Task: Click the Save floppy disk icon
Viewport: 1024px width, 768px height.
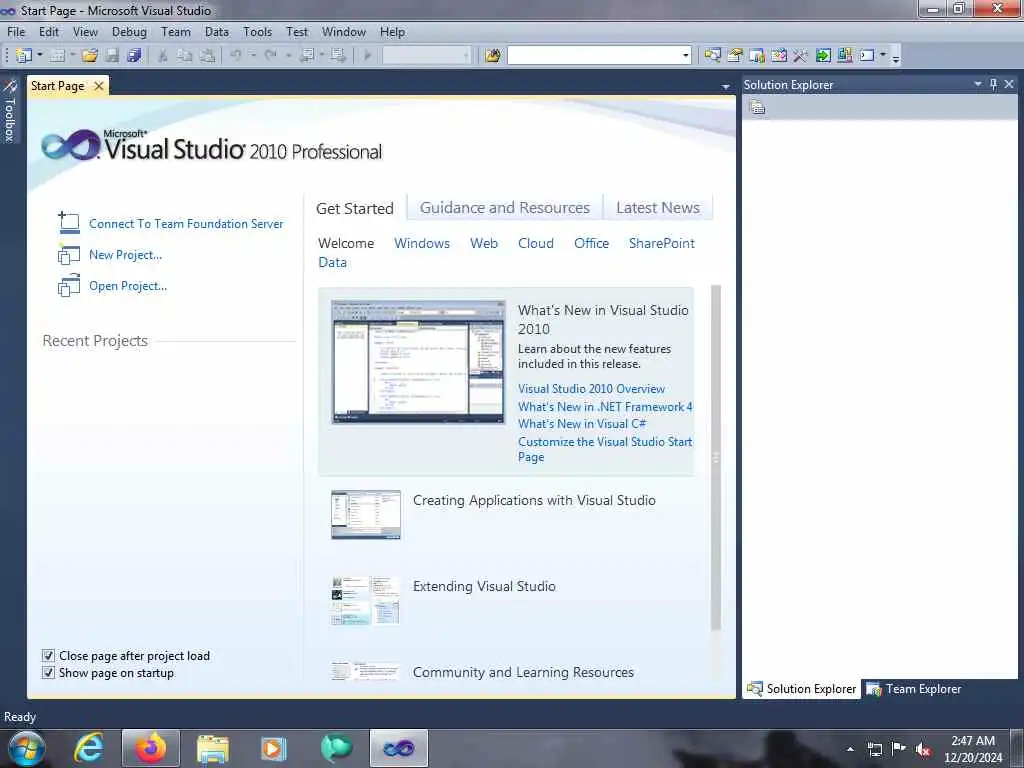Action: pos(112,56)
